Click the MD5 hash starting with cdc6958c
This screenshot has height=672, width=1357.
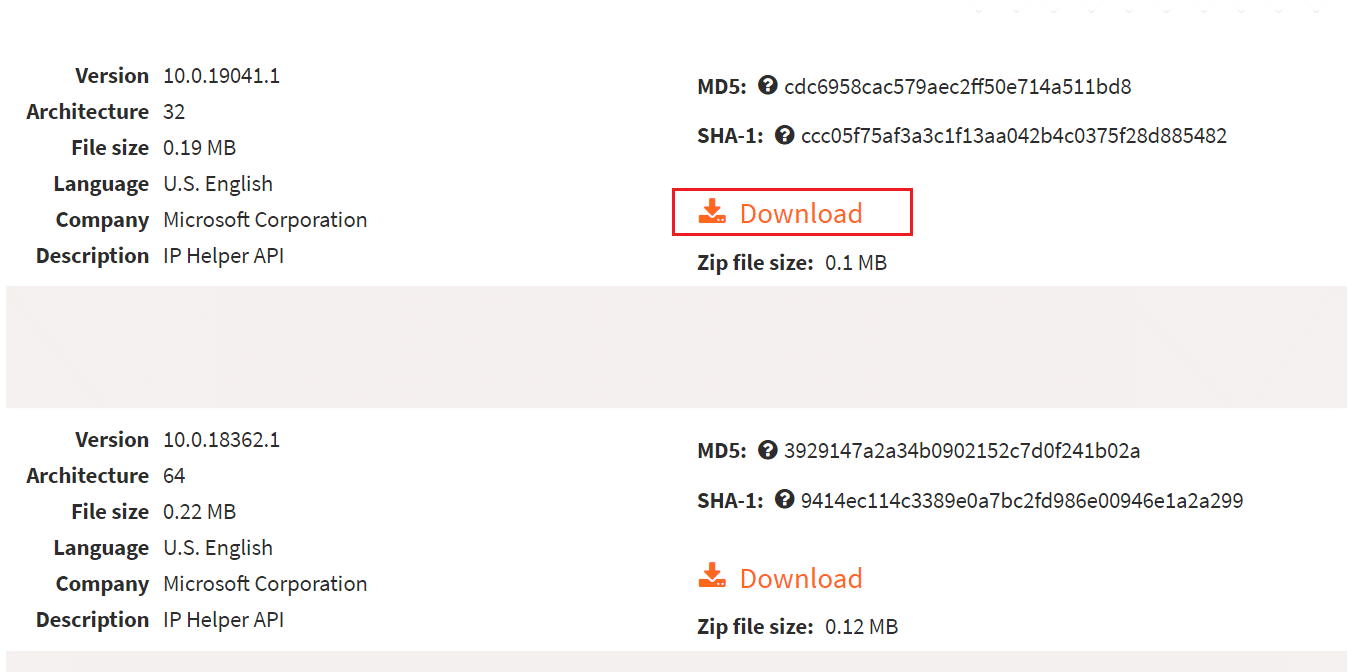pos(957,87)
